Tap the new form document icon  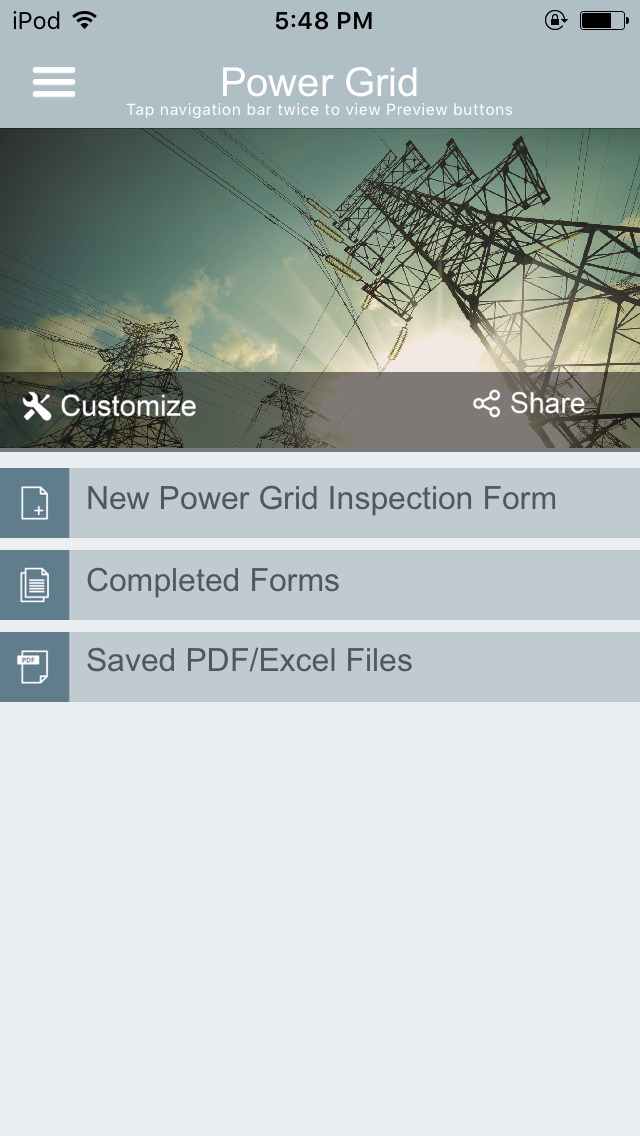pyautogui.click(x=34, y=503)
